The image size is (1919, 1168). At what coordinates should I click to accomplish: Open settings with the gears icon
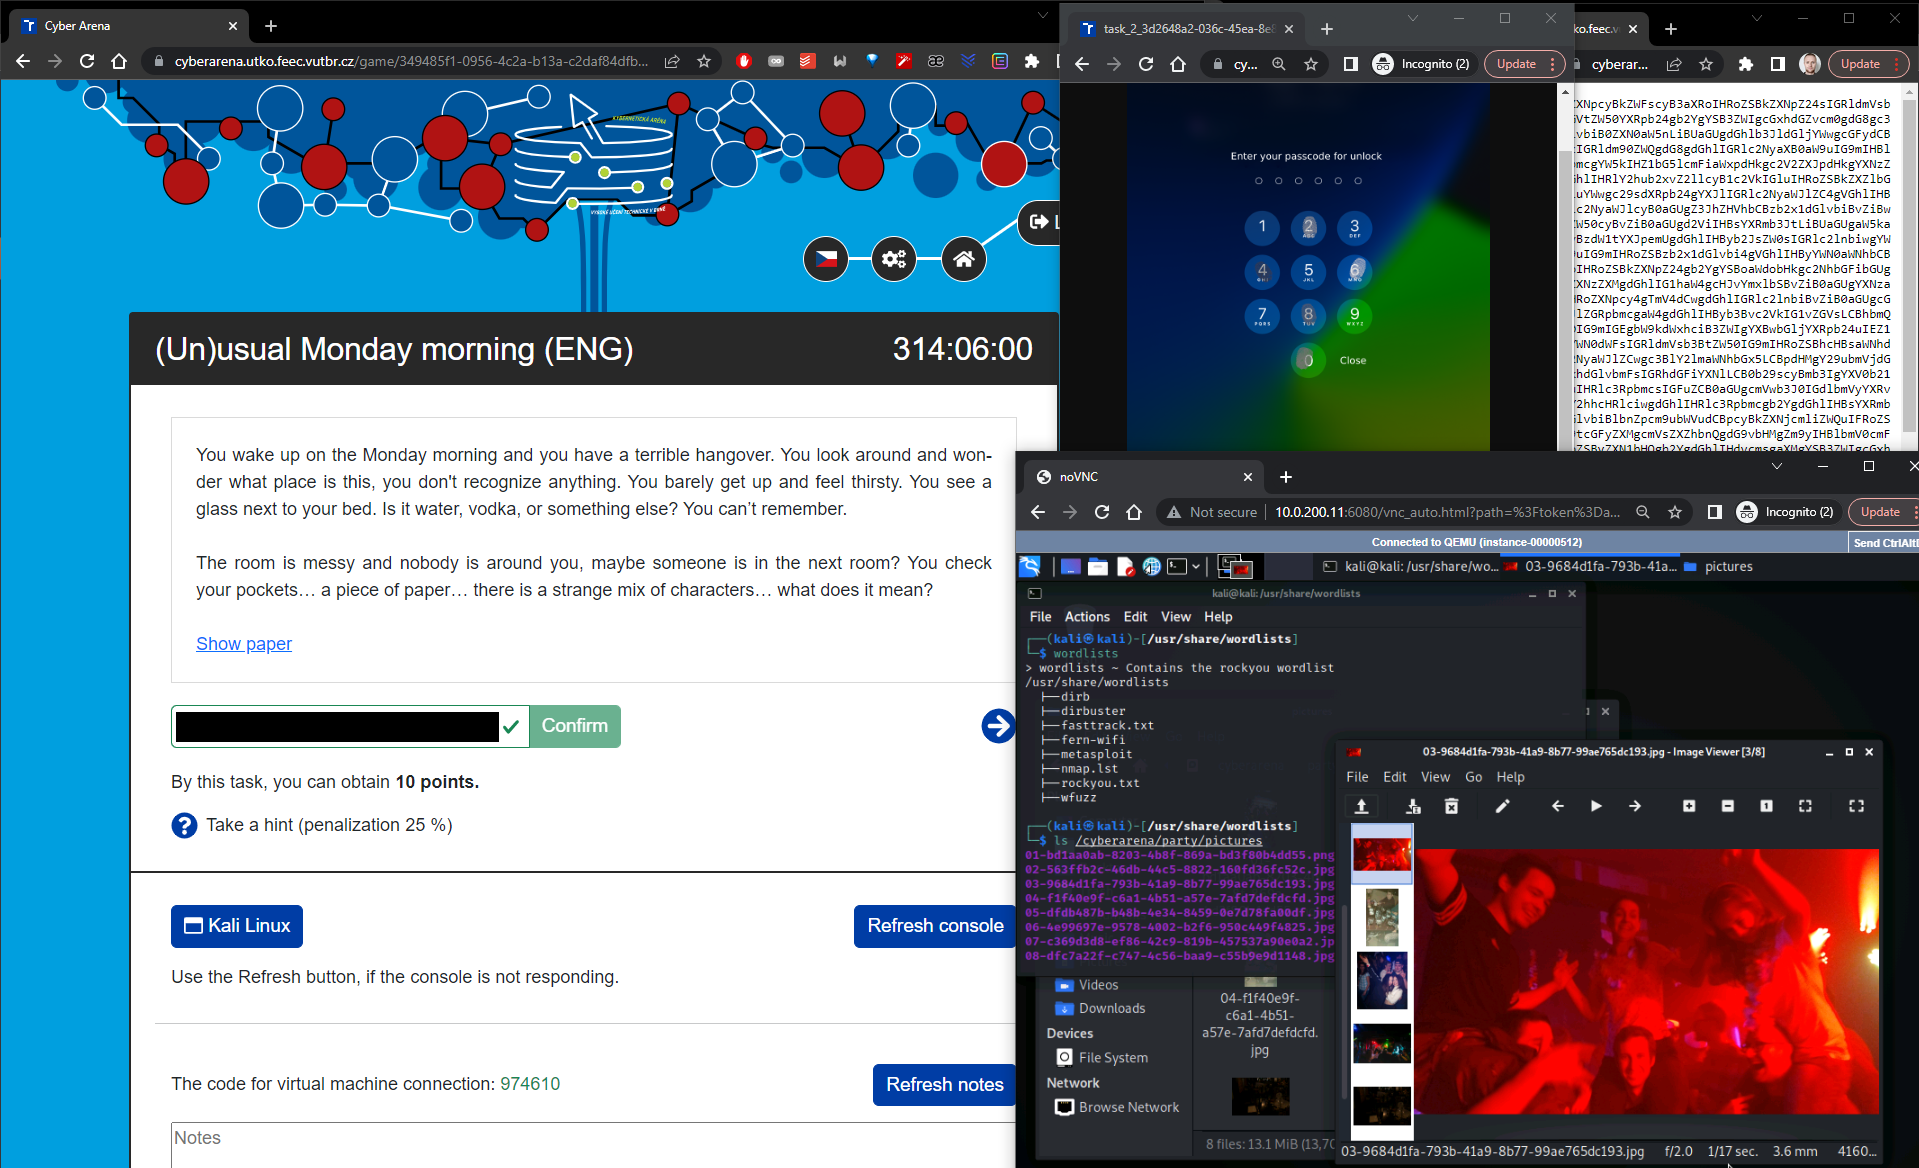(894, 259)
